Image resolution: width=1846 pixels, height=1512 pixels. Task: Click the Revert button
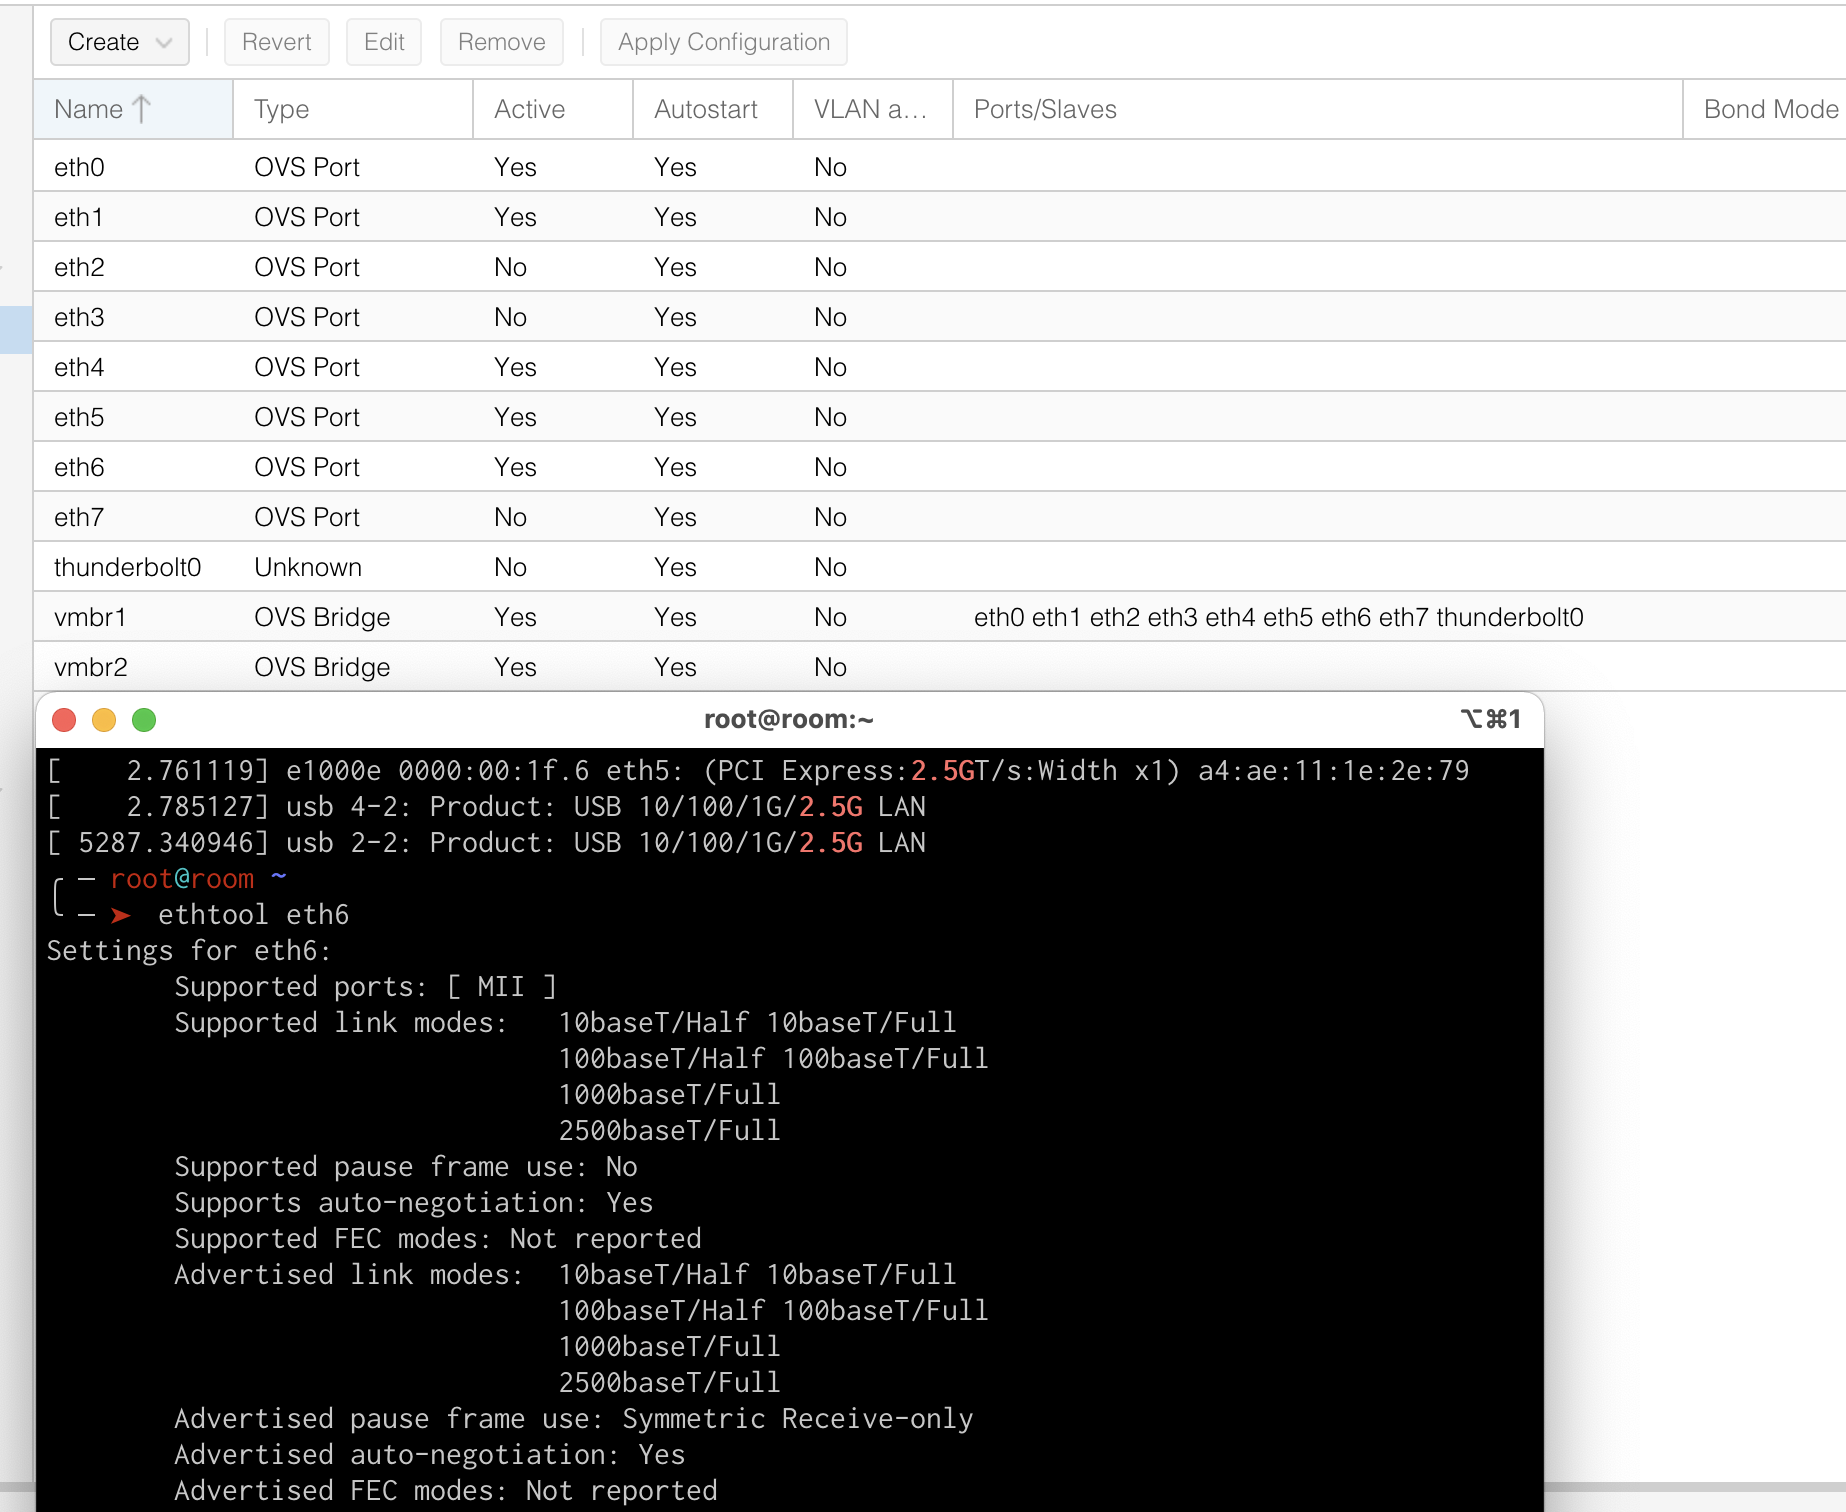276,42
